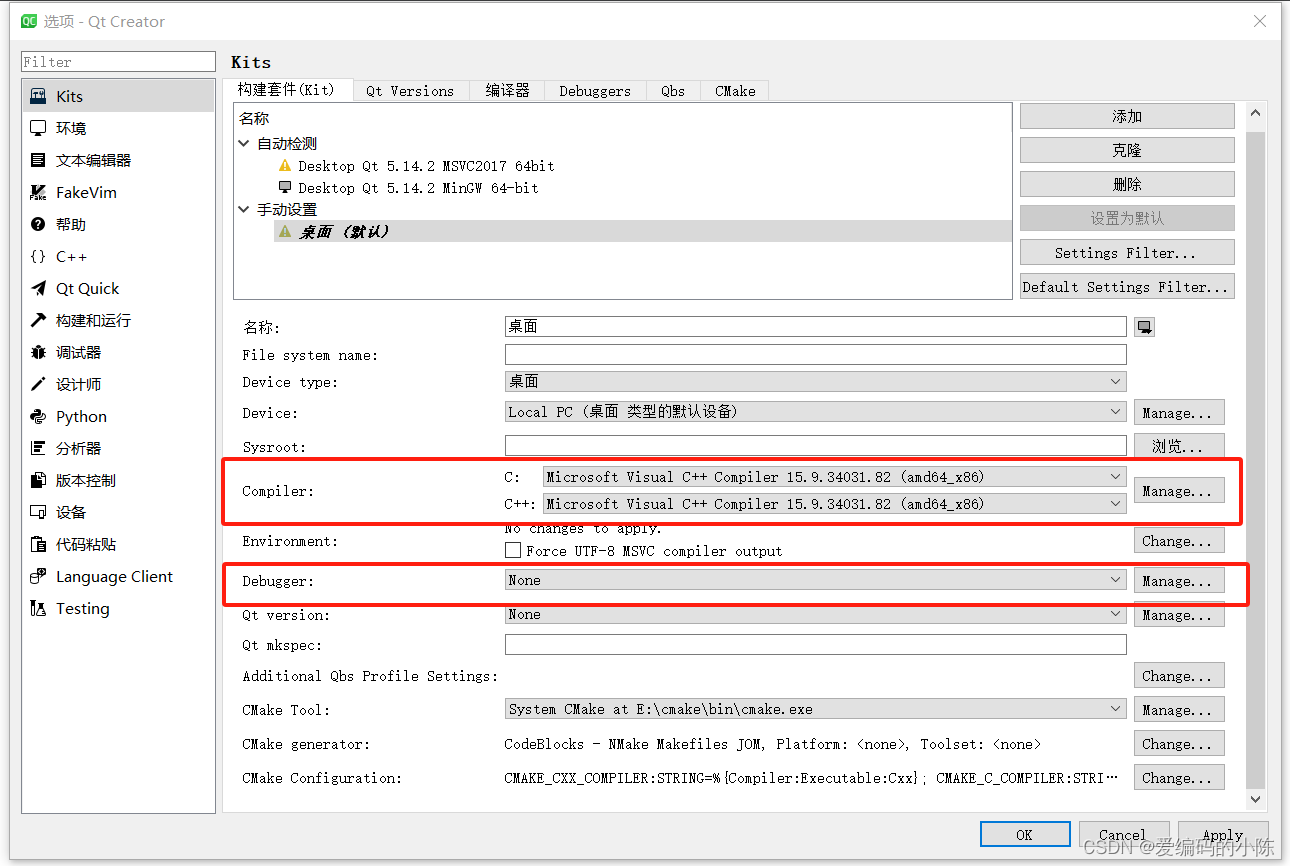Click the Filter search field
The image size is (1290, 866).
coord(118,62)
